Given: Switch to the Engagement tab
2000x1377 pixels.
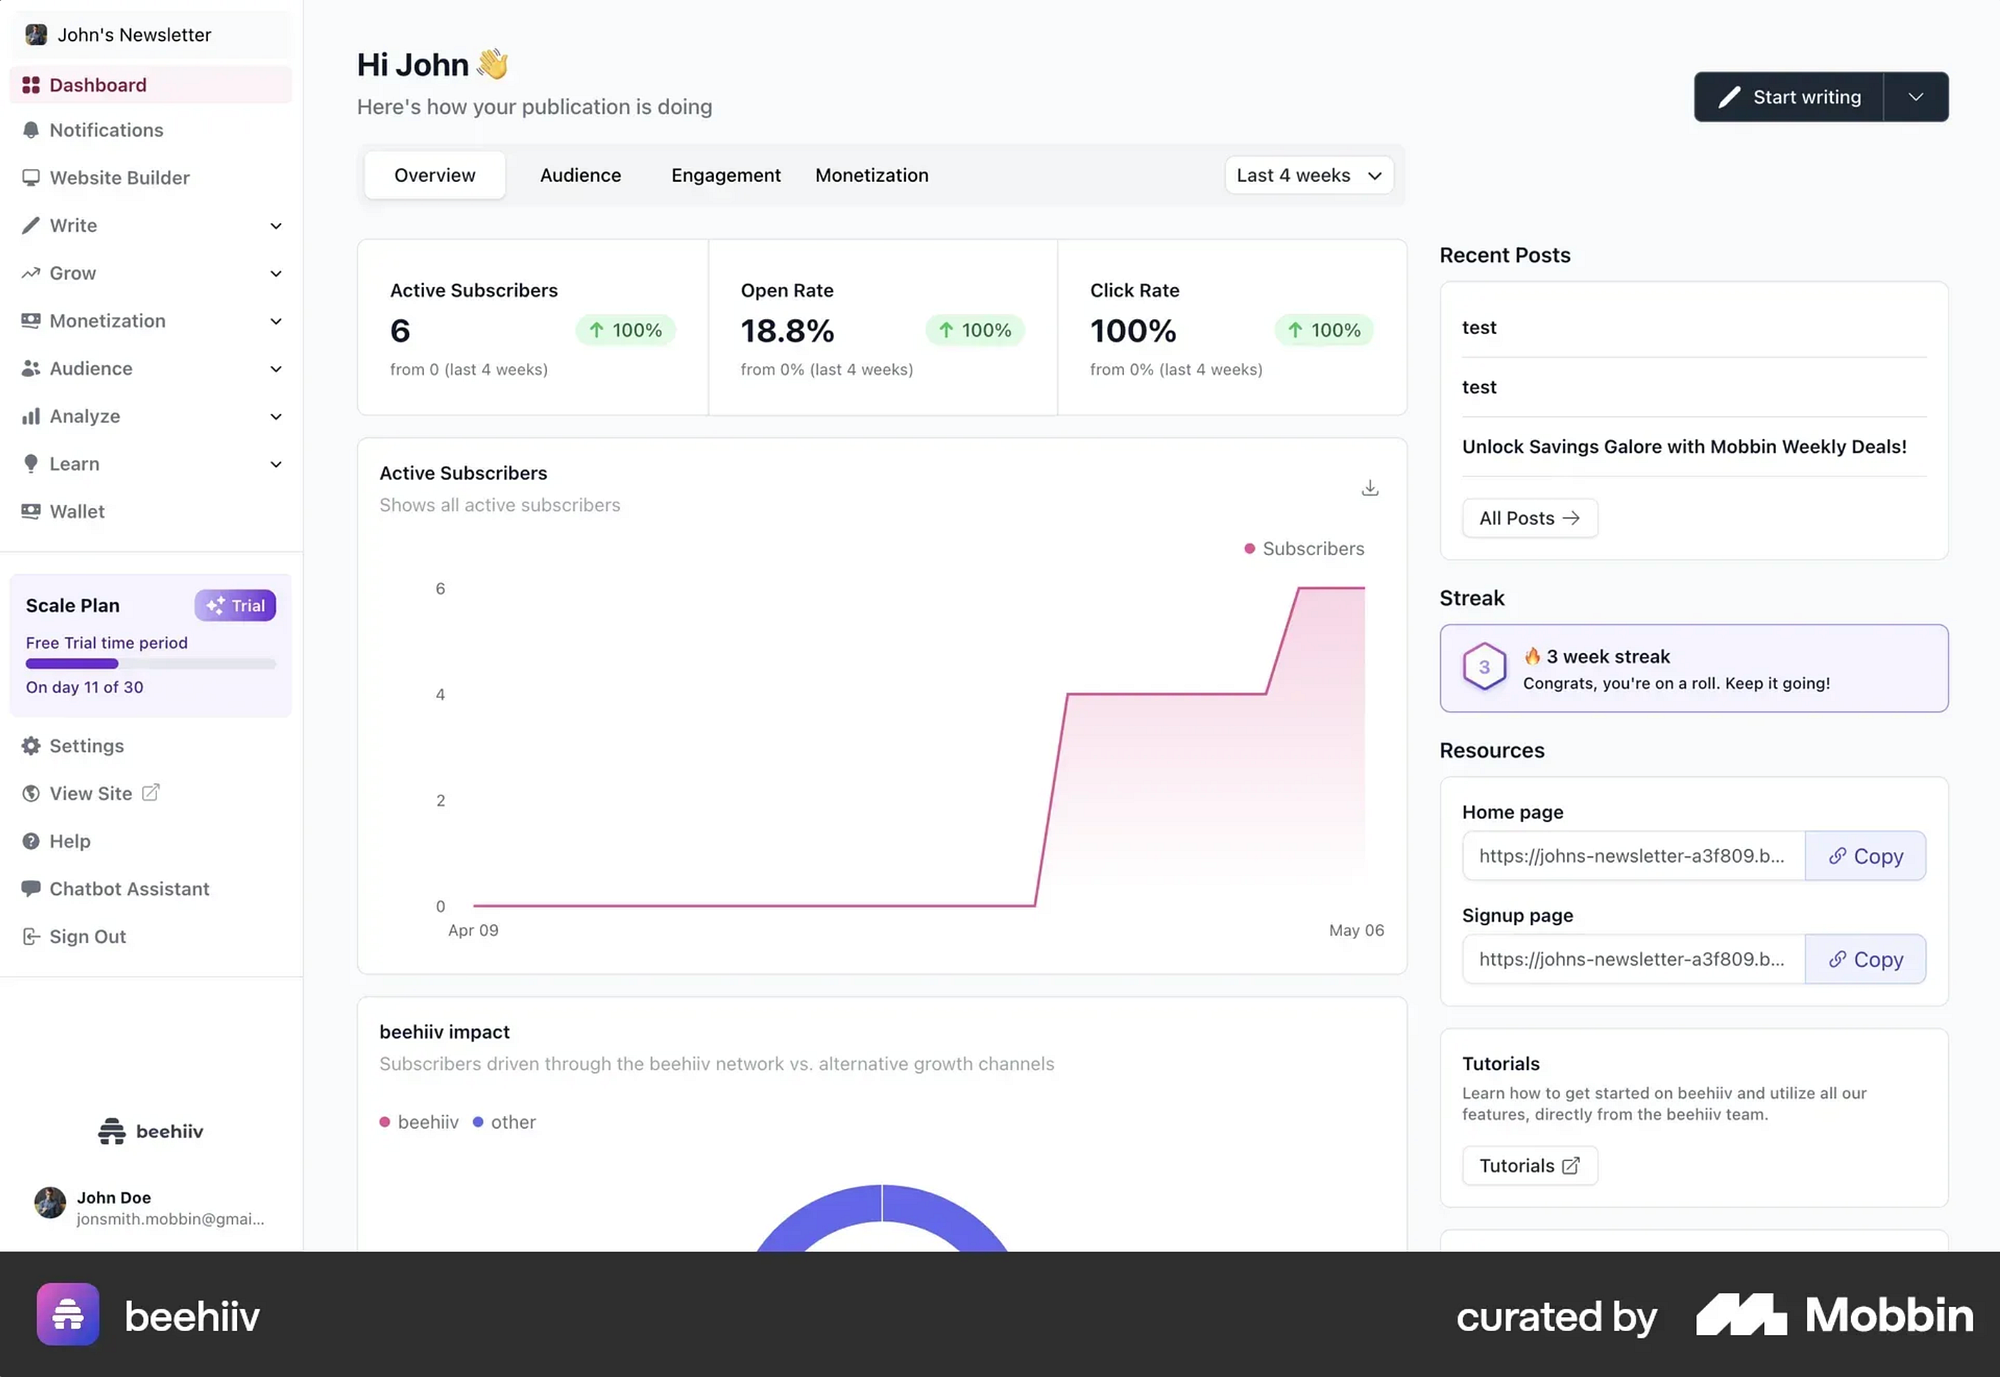Looking at the screenshot, I should (x=726, y=175).
